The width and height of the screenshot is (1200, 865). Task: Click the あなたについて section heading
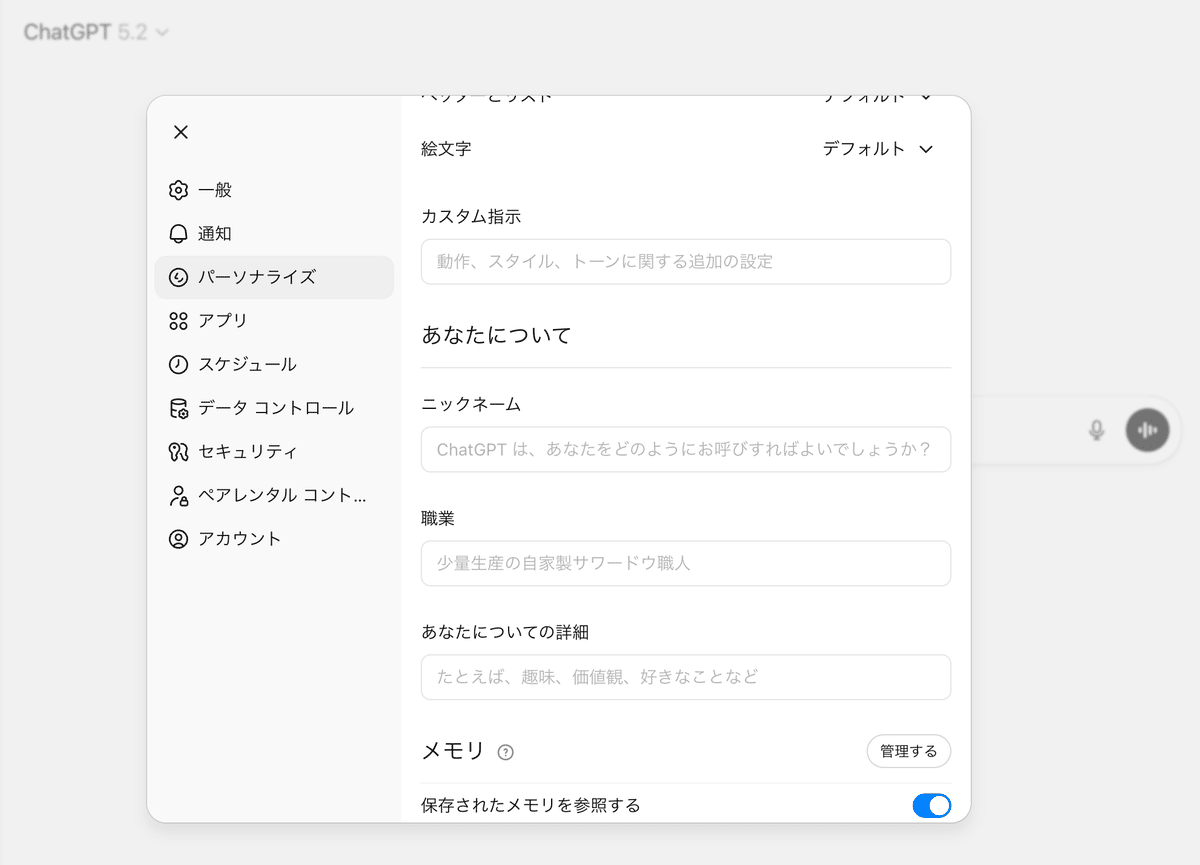click(x=496, y=335)
